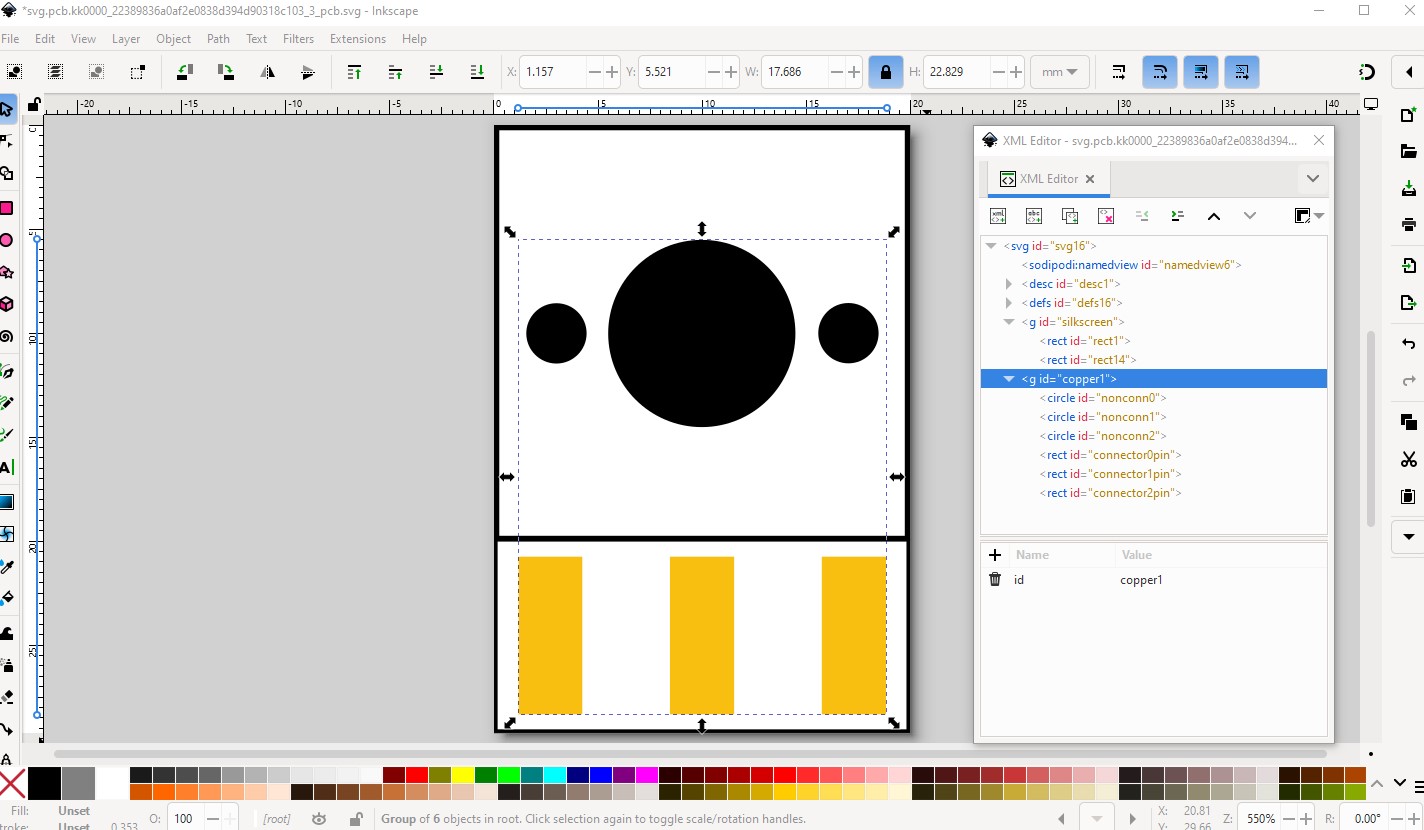Flip selection horizontally via toolbar icon
This screenshot has width=1424, height=830.
pos(267,72)
